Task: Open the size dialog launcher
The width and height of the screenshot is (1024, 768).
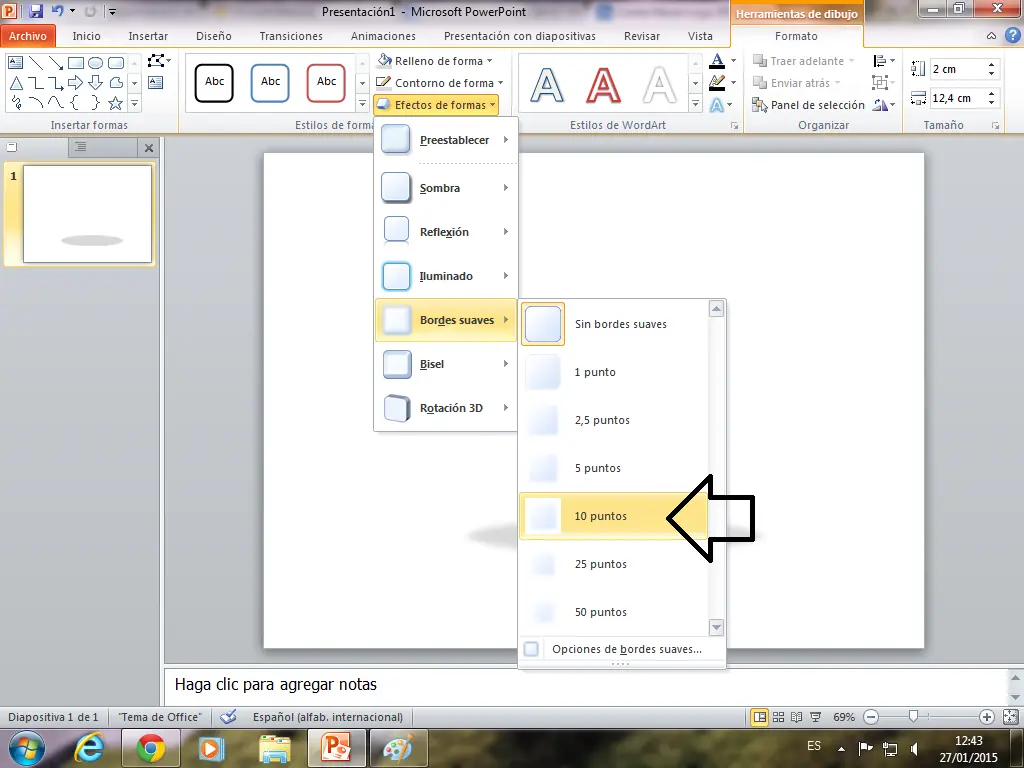Action: 995,125
